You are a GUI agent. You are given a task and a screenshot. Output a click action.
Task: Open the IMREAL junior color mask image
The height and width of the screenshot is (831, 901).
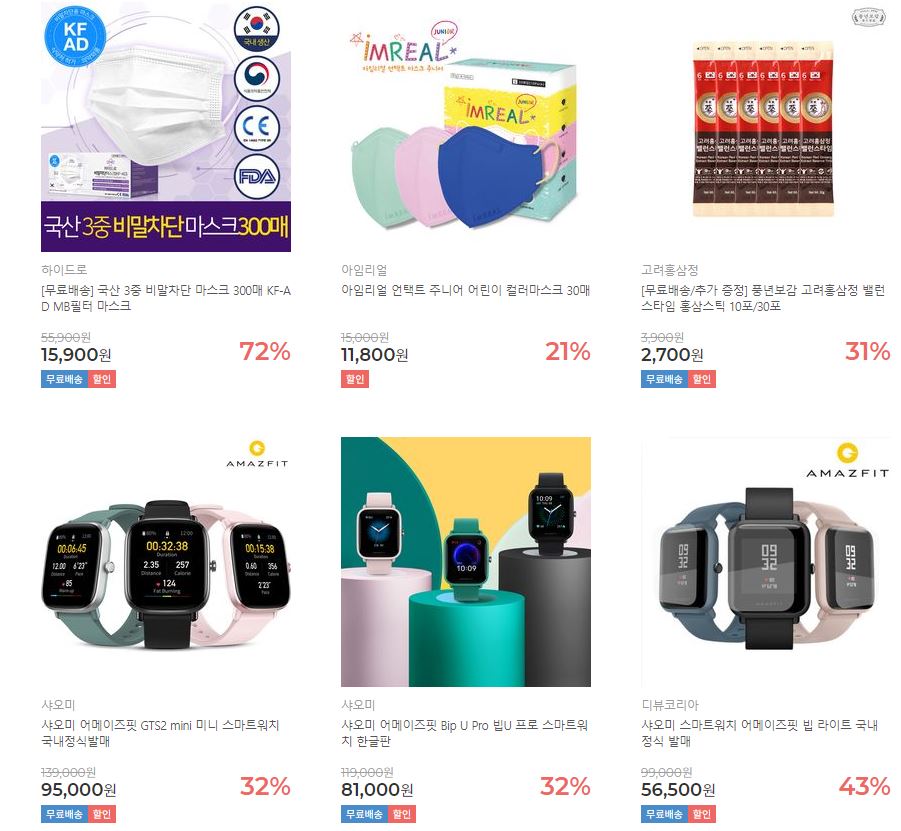[x=465, y=126]
